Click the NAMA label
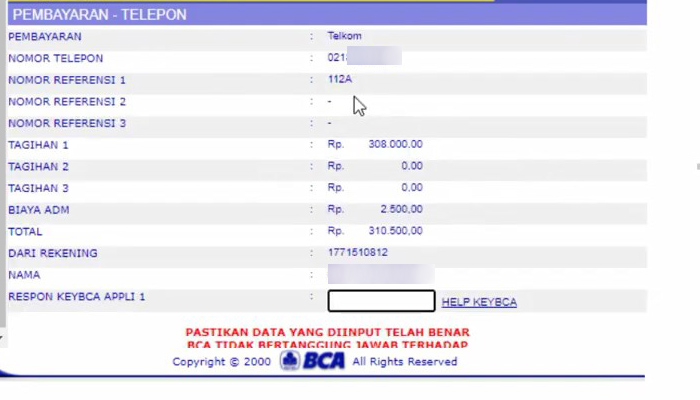The image size is (700, 400). point(24,275)
